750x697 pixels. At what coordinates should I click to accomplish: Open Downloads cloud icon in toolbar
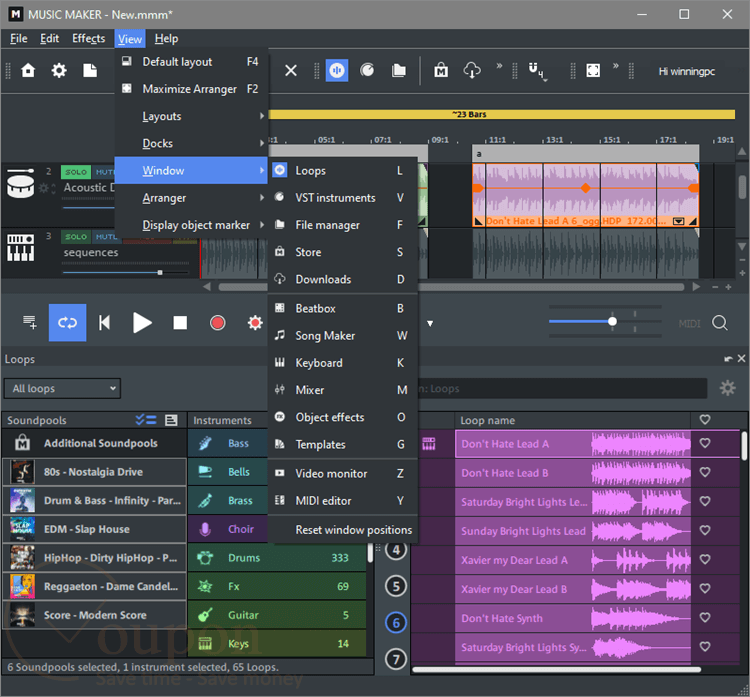pyautogui.click(x=472, y=71)
